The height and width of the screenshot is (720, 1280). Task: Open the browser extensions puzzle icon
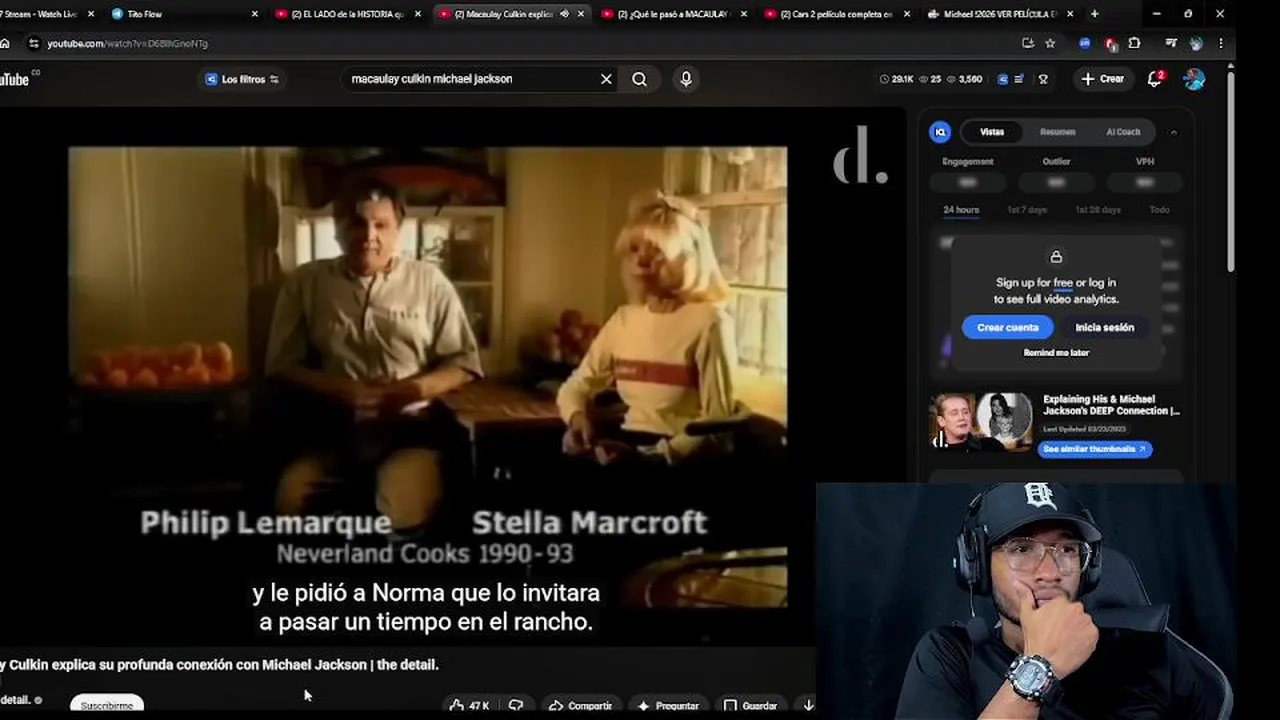[1134, 43]
